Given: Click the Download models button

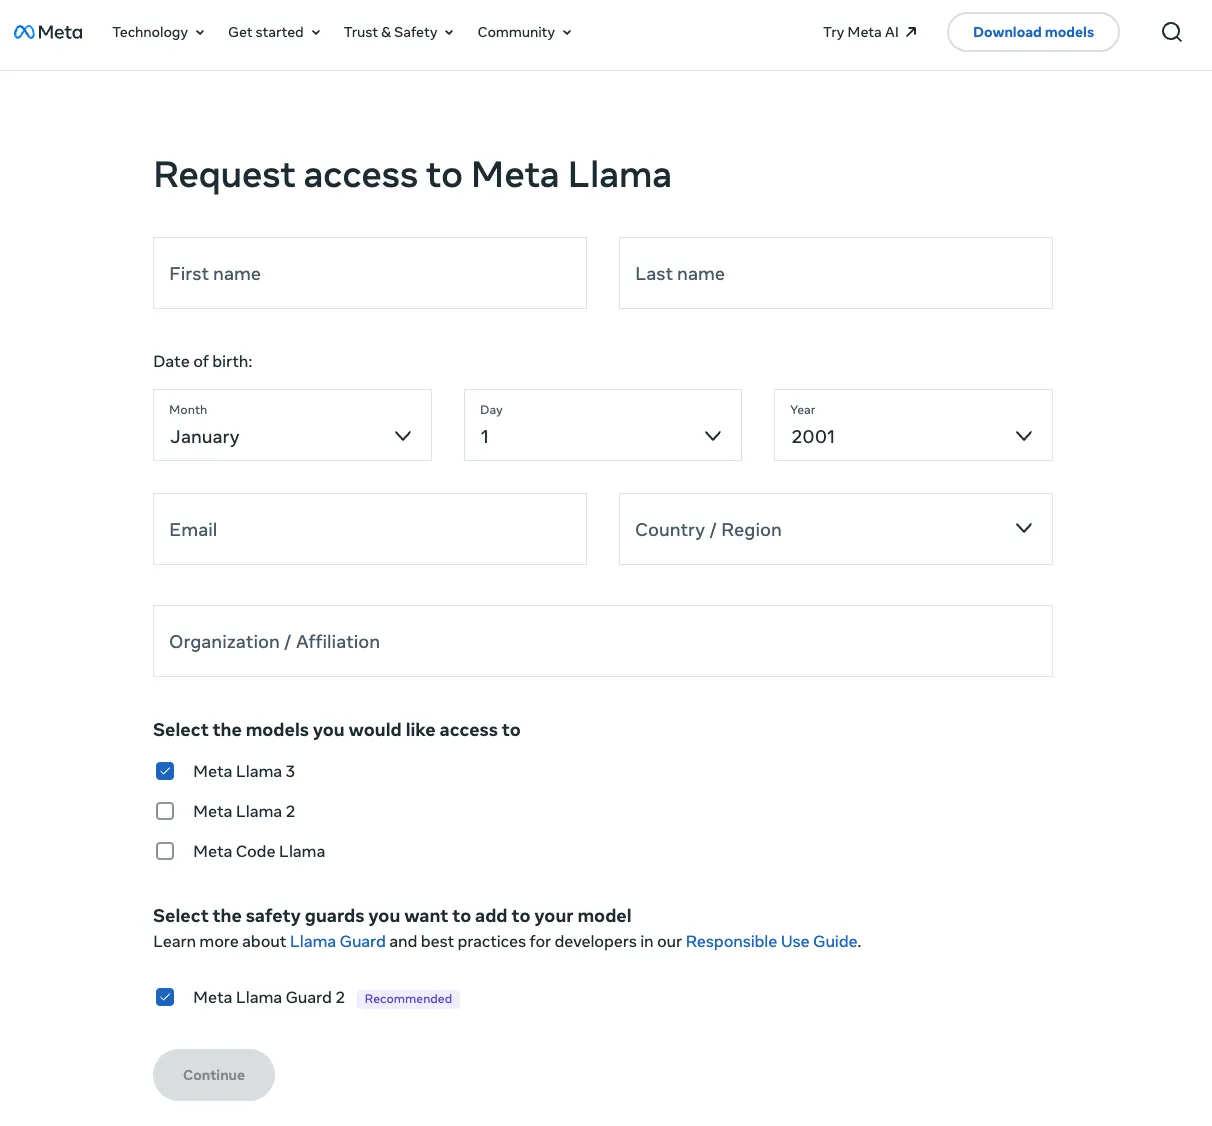Looking at the screenshot, I should pyautogui.click(x=1033, y=32).
